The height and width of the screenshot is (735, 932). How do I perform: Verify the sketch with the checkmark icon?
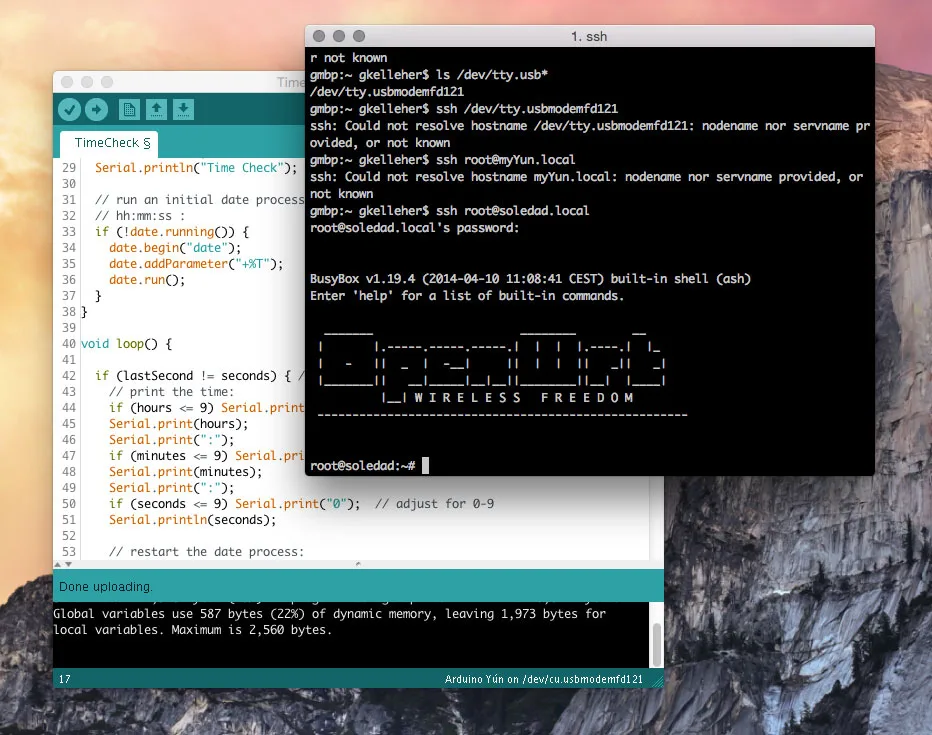click(67, 110)
